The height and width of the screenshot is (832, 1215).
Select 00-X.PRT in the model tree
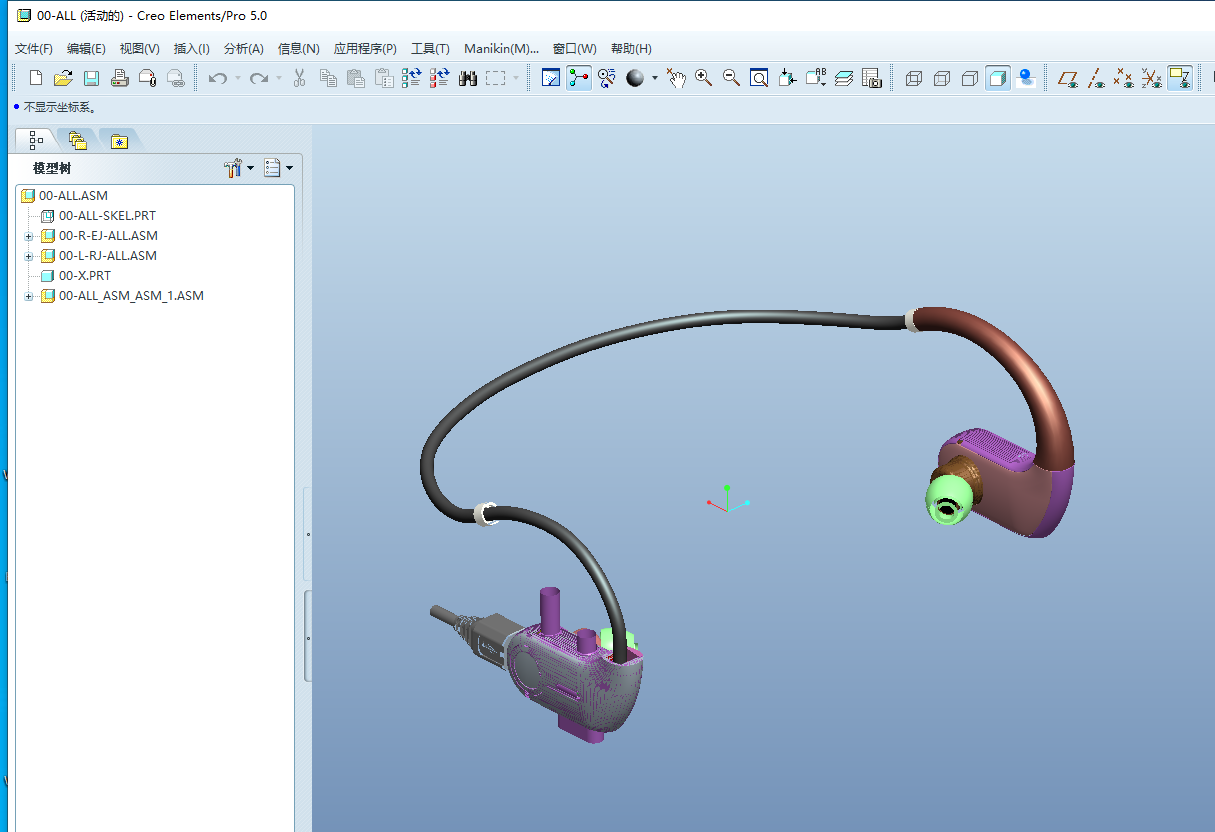click(x=84, y=276)
